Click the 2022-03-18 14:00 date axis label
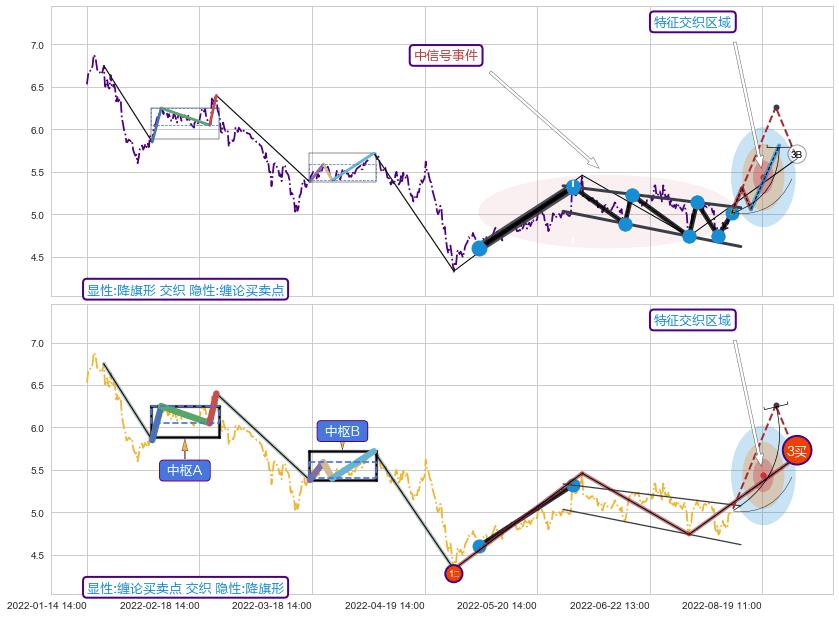 pyautogui.click(x=272, y=606)
